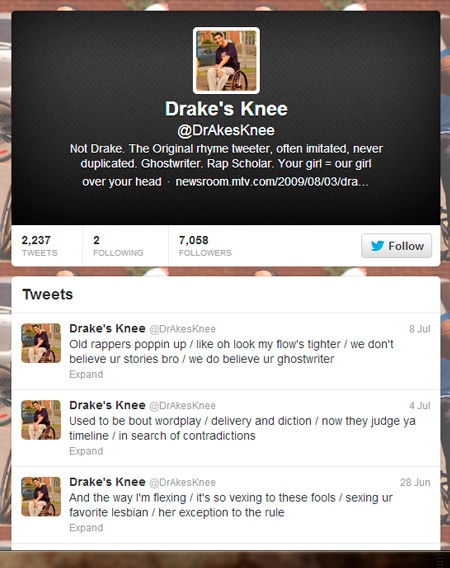This screenshot has height=568, width=450.
Task: Click the avatar on the 8 Jul tweet
Action: [41, 343]
